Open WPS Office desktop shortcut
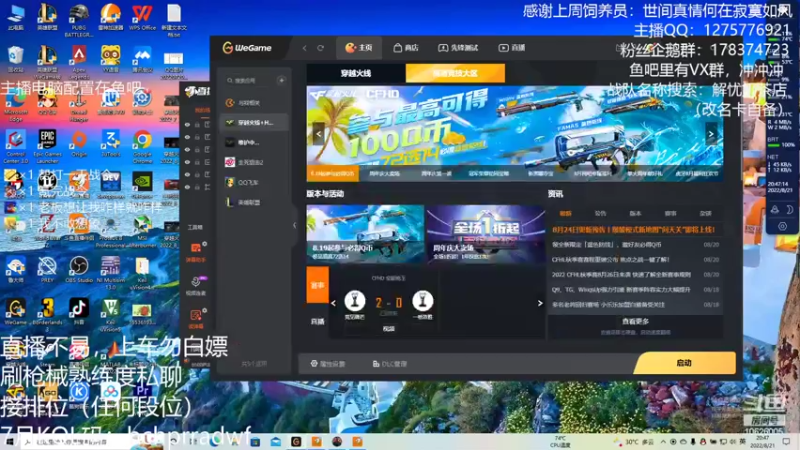This screenshot has width=800, height=450. (142, 17)
